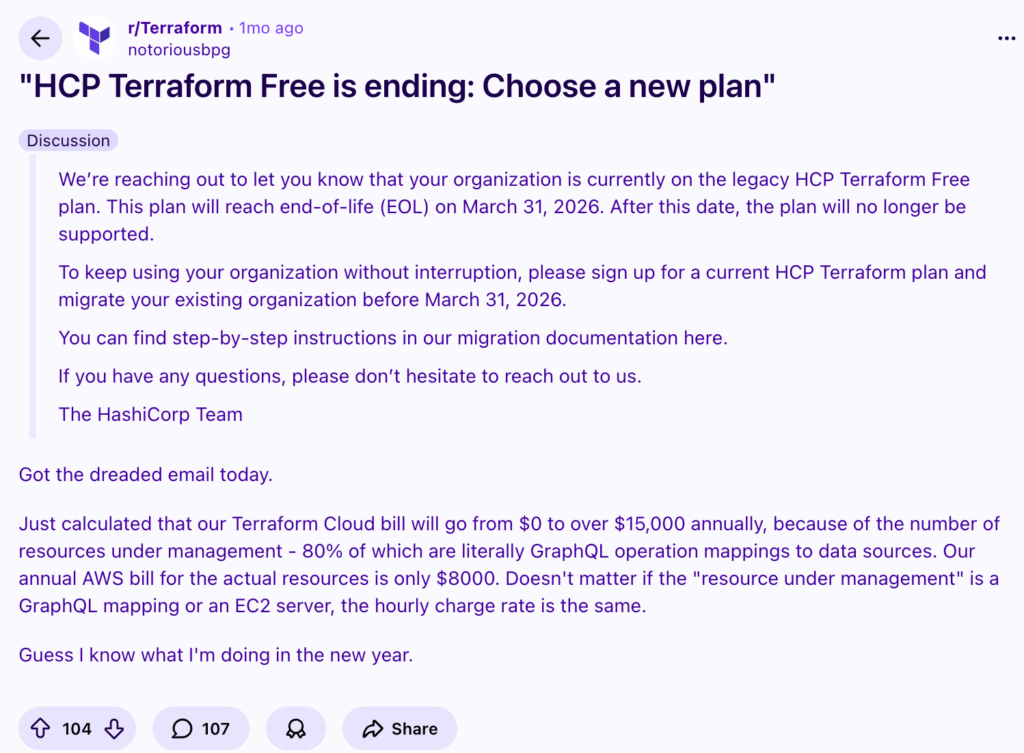Go back using the left arrow button
The height and width of the screenshot is (753, 1024).
click(x=40, y=39)
